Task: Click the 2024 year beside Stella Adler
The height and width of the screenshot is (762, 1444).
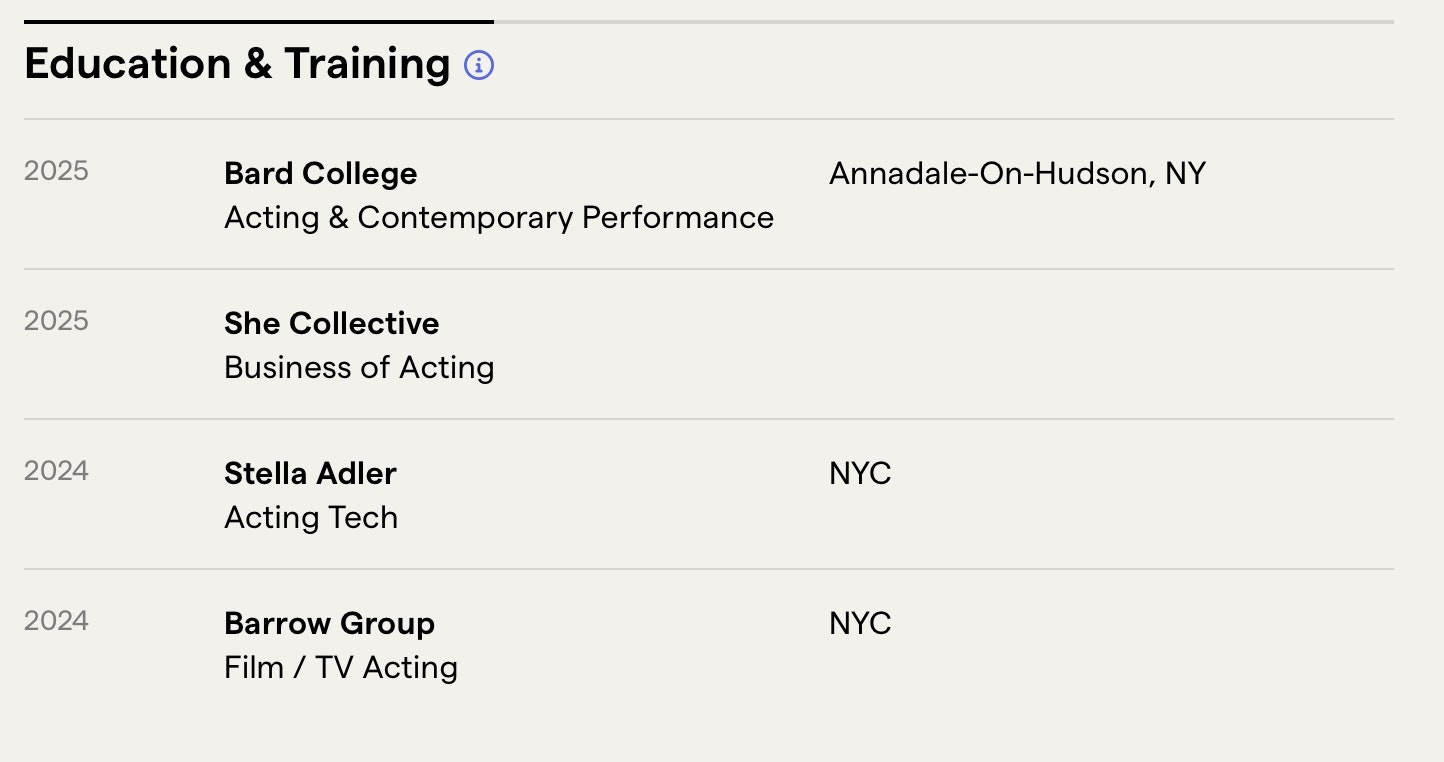Action: tap(56, 471)
